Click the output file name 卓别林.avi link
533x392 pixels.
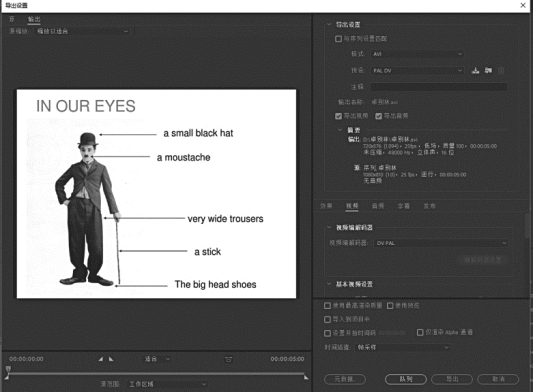tap(384, 102)
